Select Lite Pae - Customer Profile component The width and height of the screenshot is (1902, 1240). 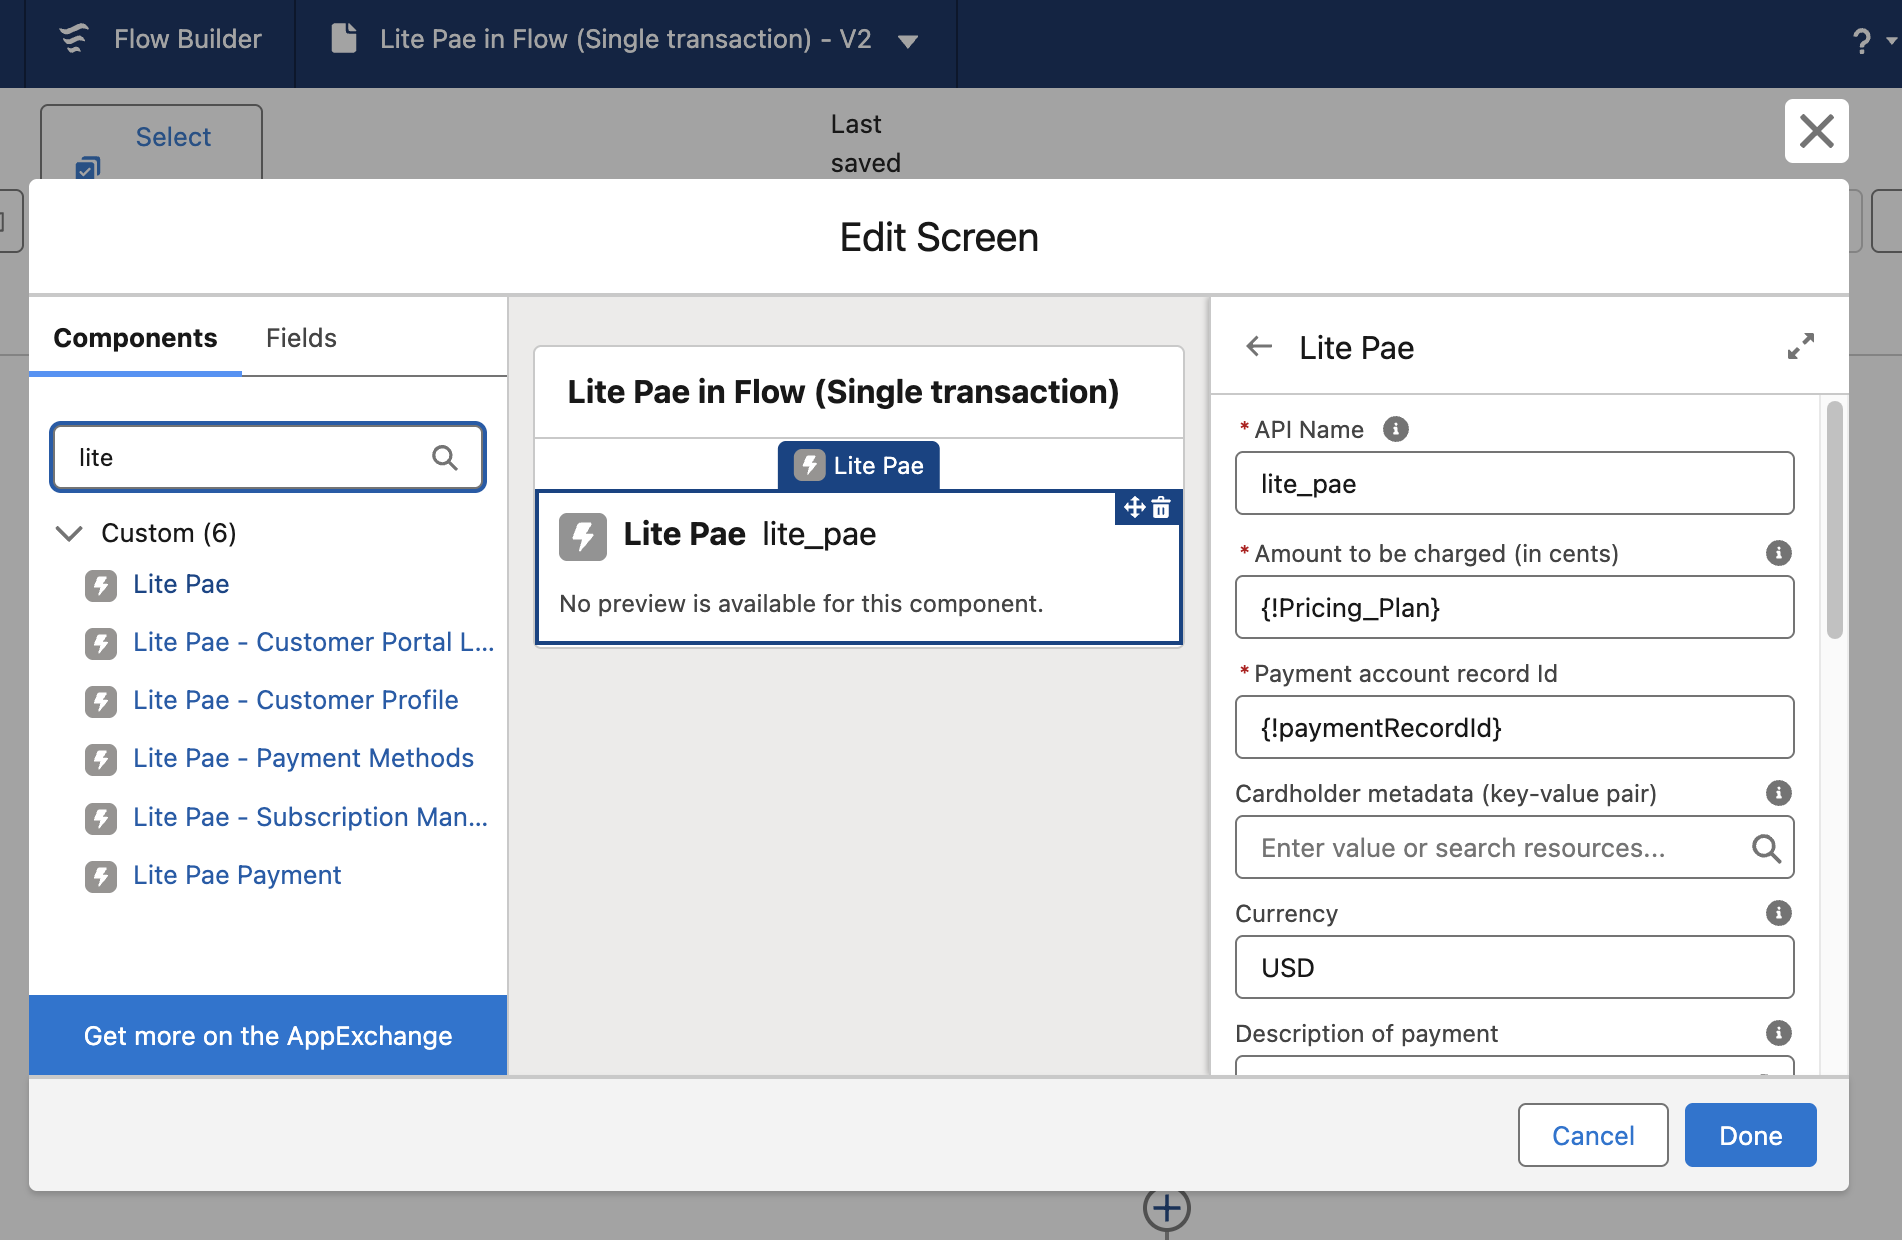coord(296,700)
